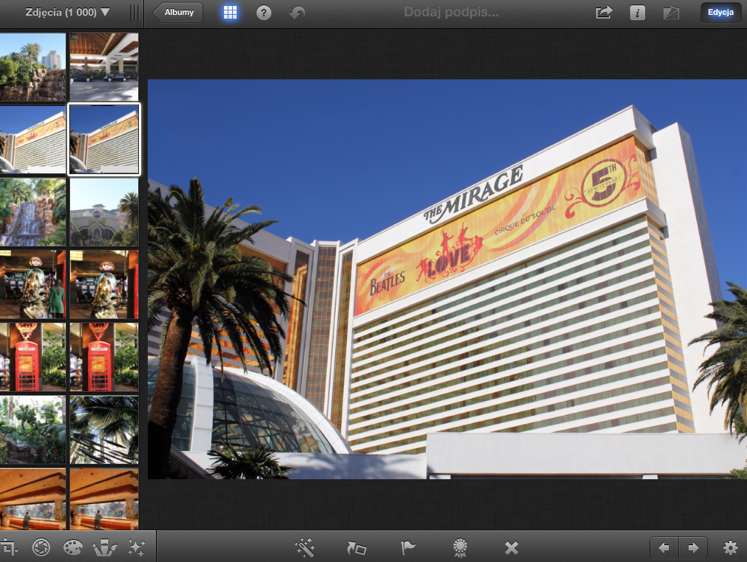Show photo info panel

click(637, 13)
